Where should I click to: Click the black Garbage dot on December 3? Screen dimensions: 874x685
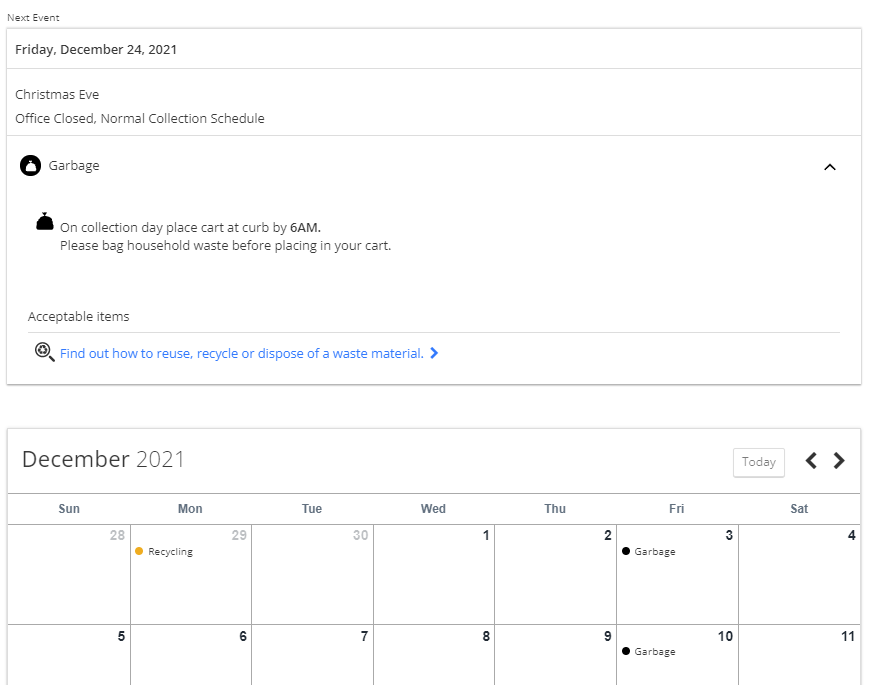point(626,551)
